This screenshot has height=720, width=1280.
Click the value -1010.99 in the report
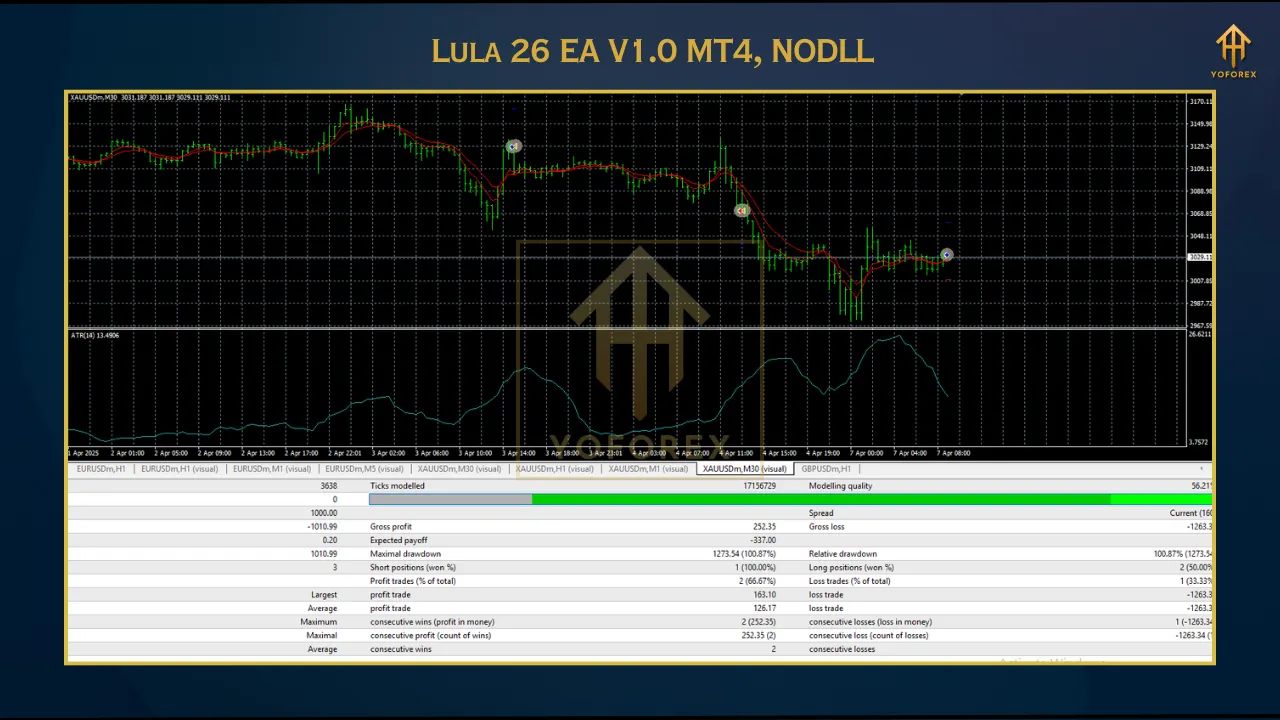pos(322,527)
